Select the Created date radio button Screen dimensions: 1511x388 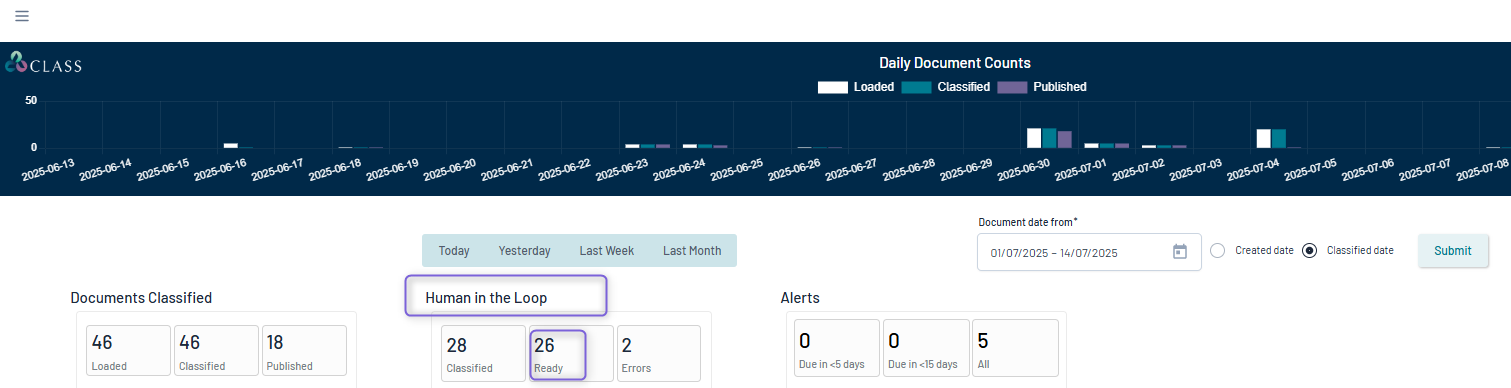pyautogui.click(x=1217, y=250)
